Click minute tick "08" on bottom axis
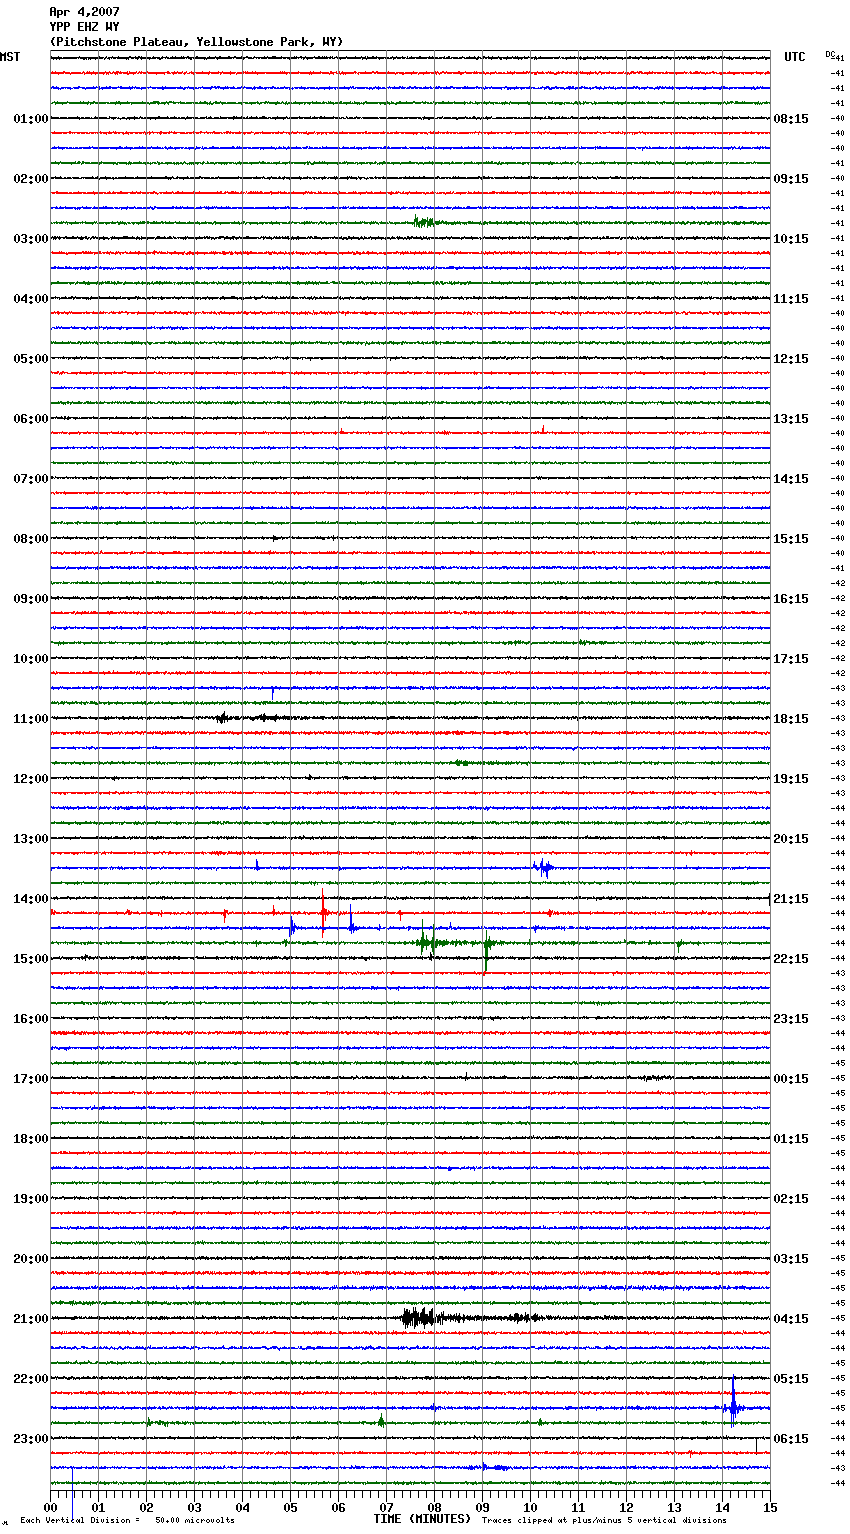 [x=435, y=1507]
